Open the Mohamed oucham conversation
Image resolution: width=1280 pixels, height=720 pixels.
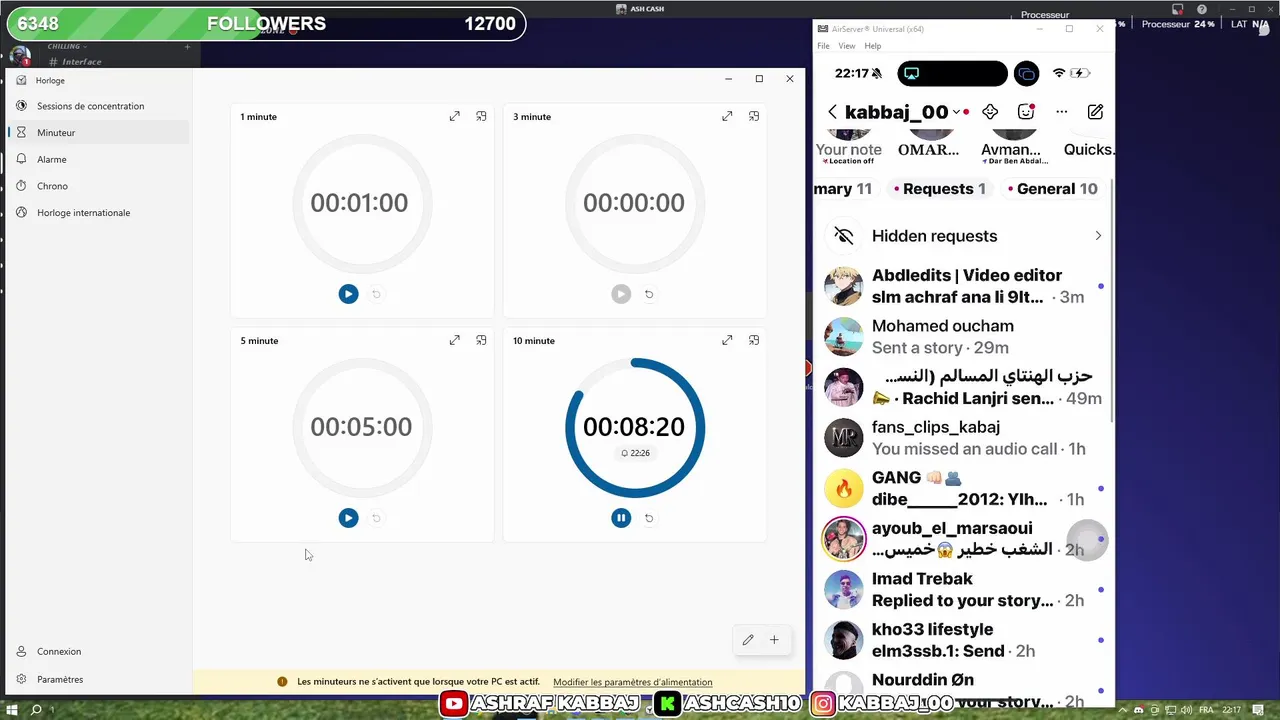[964, 337]
